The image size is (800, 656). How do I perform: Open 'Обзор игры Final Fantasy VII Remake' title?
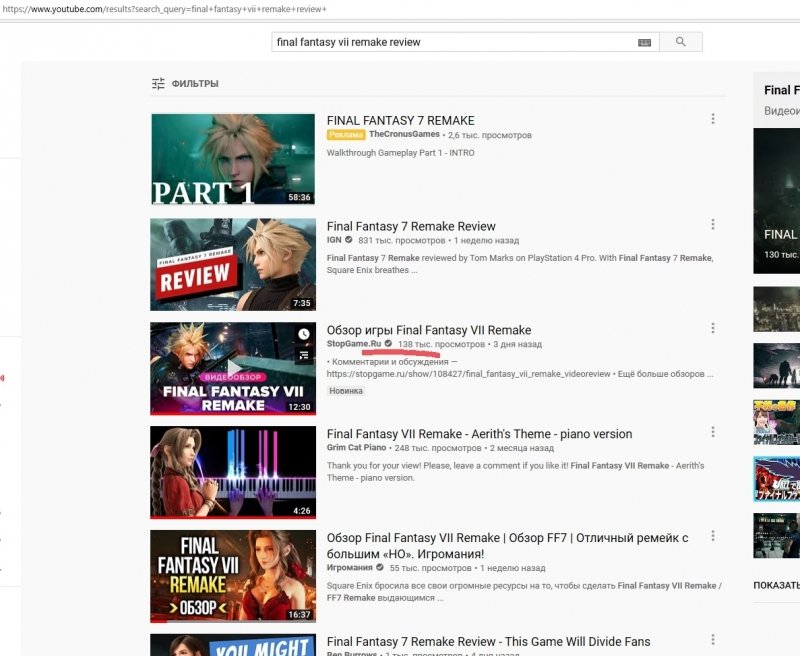tap(429, 330)
